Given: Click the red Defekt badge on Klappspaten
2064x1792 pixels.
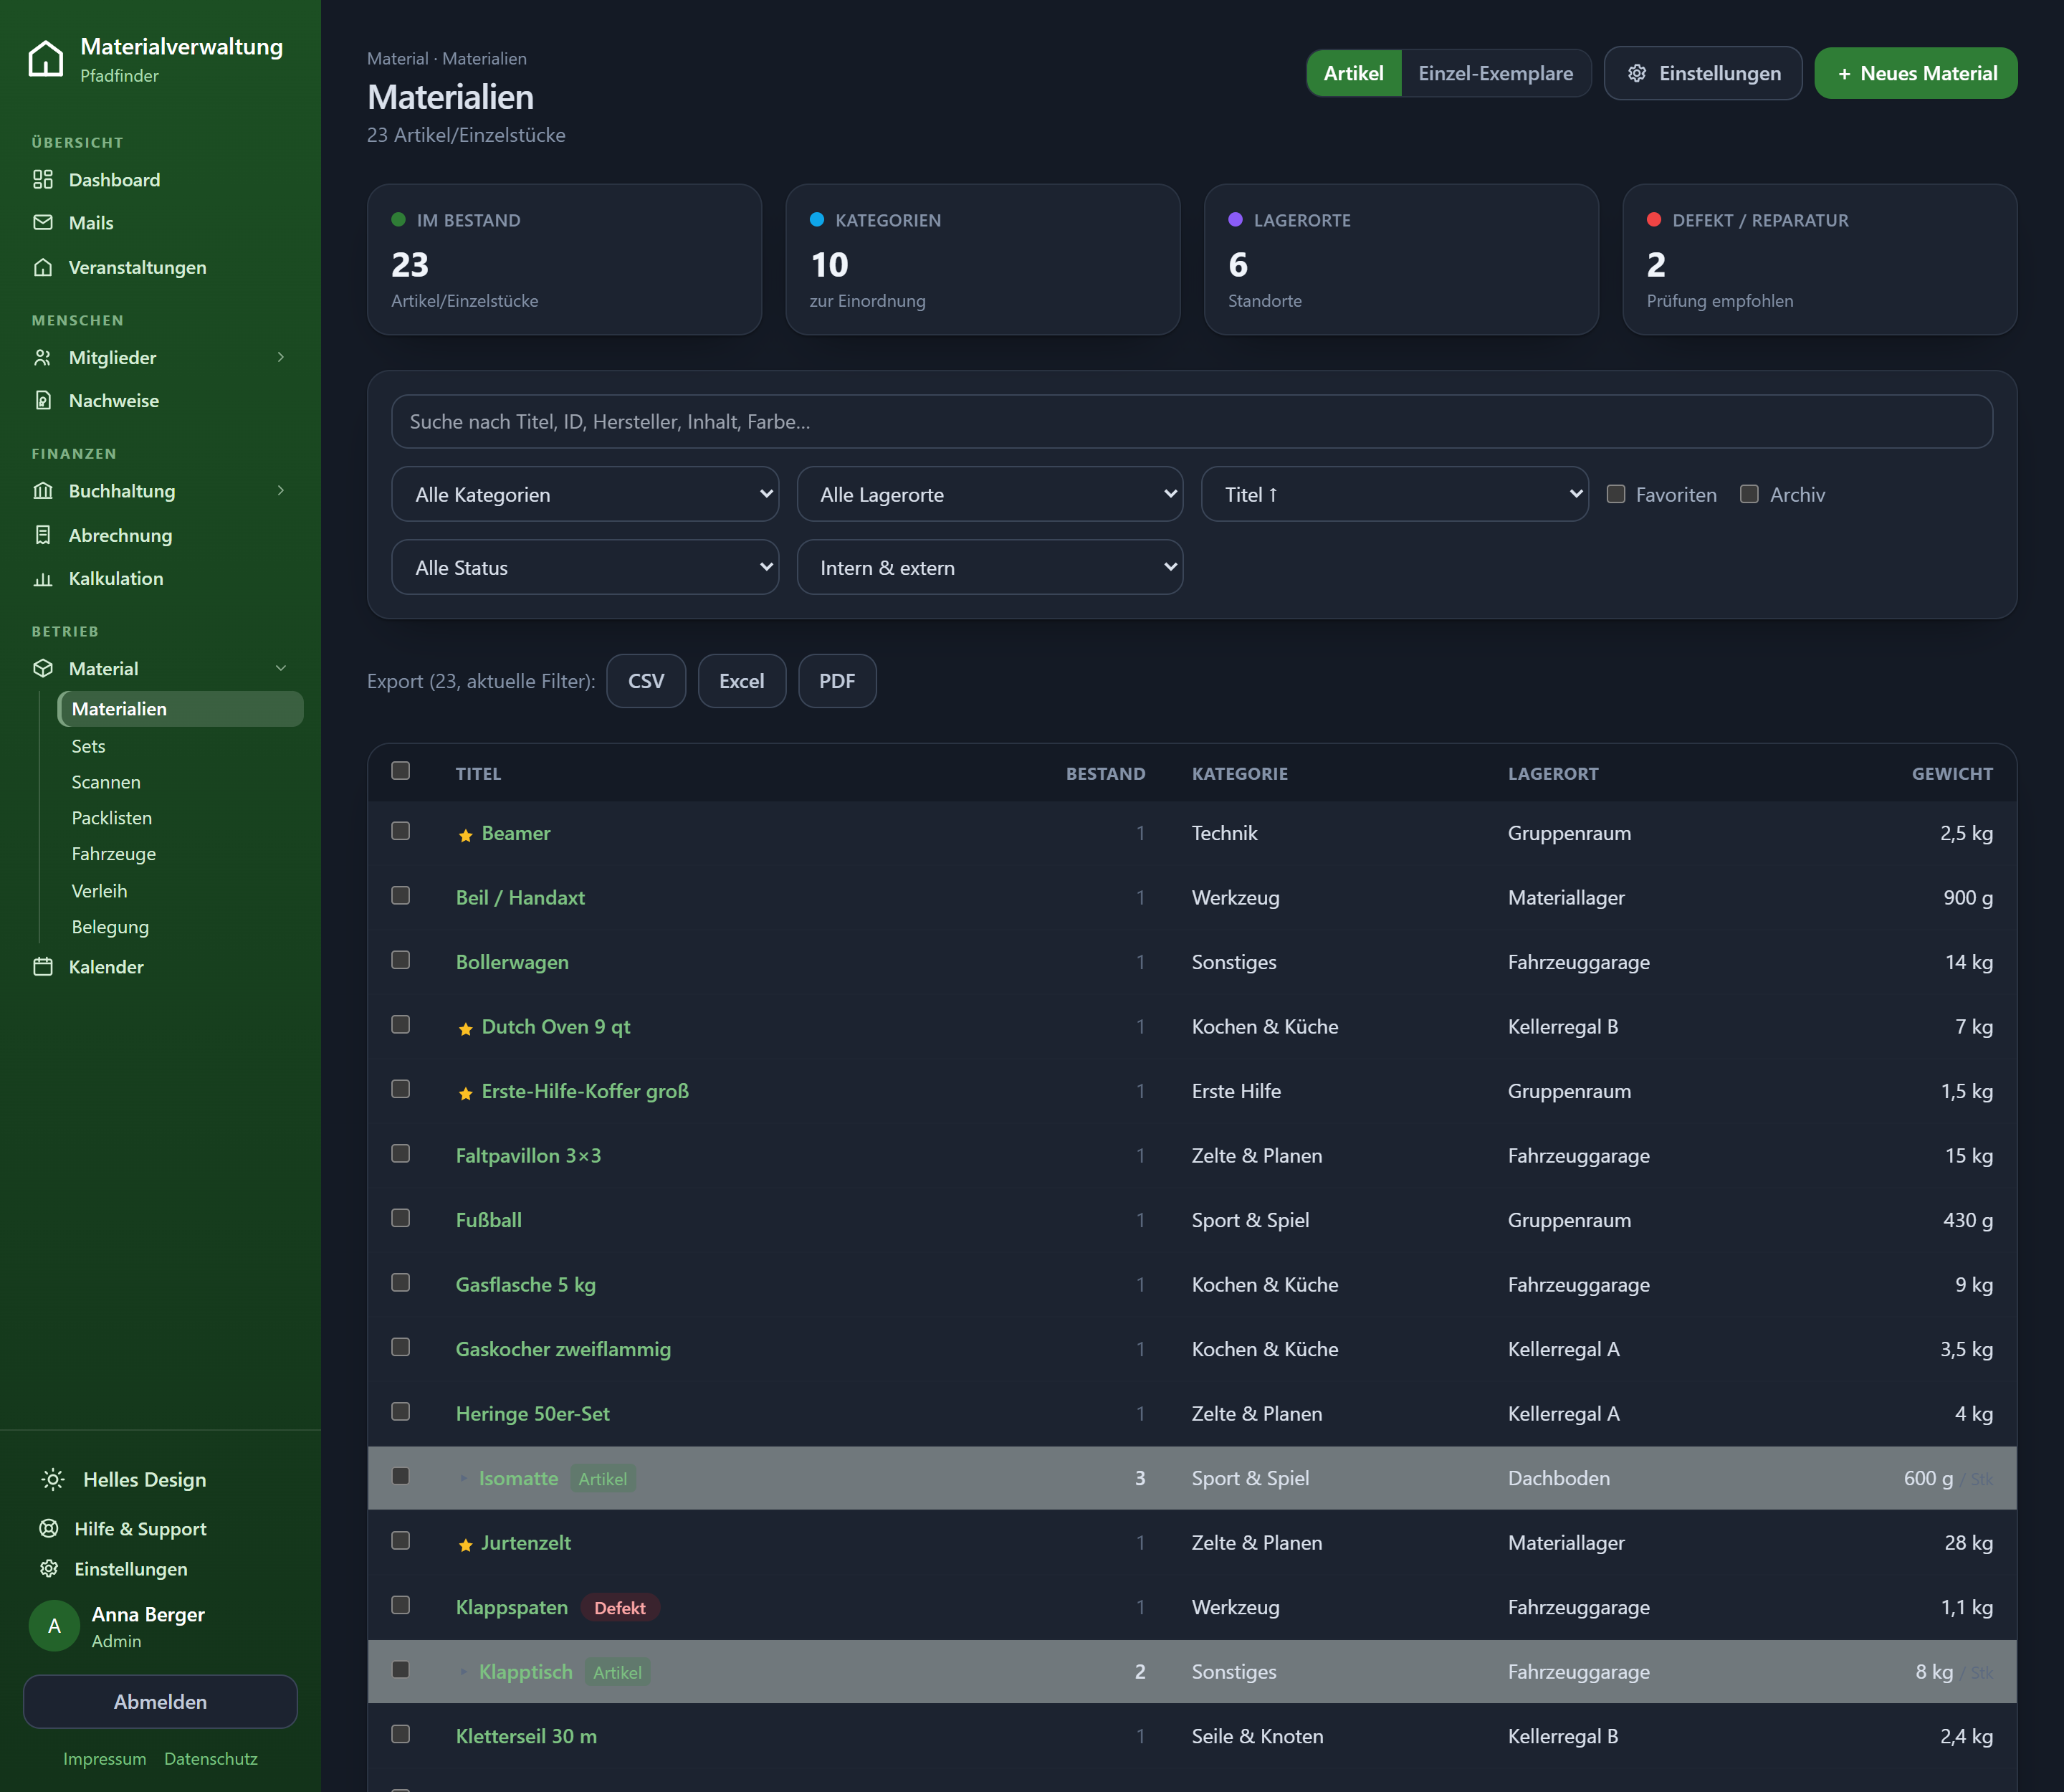Looking at the screenshot, I should pos(620,1607).
